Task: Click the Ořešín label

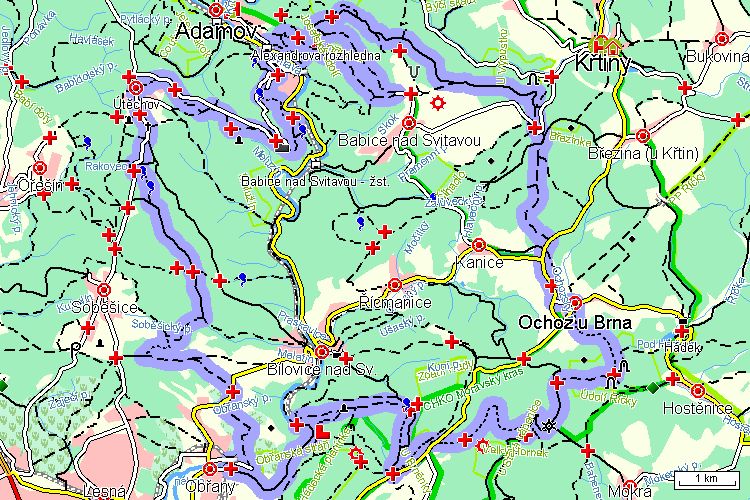Action: pyautogui.click(x=40, y=185)
